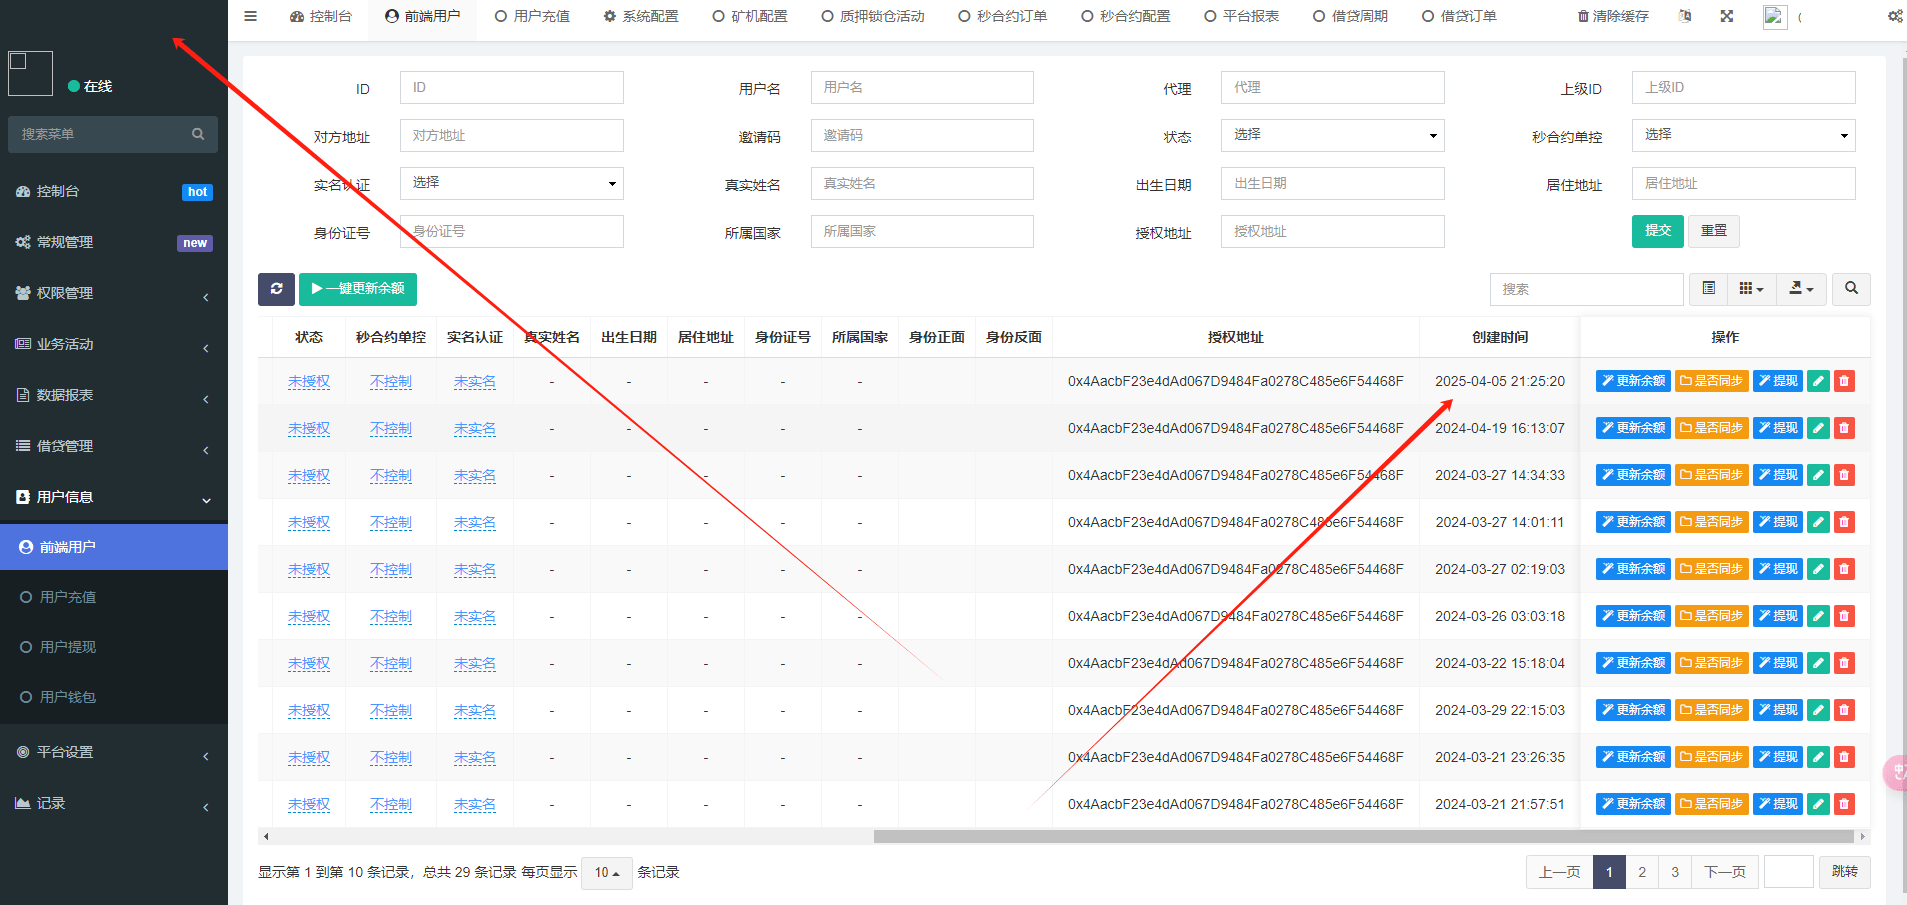Open the 秒合约单控 select dropdown
Viewport: 1907px width, 905px height.
point(1743,135)
